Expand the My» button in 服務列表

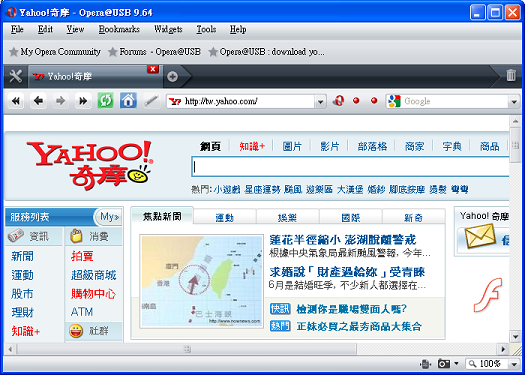pos(108,217)
